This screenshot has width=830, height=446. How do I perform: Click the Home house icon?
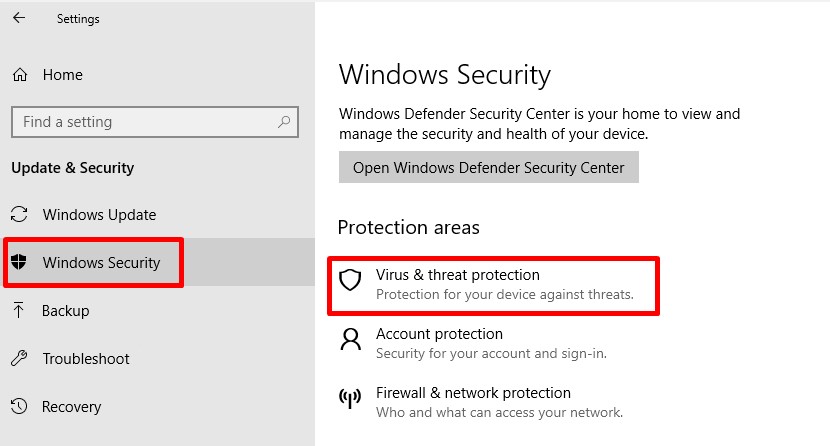point(20,75)
